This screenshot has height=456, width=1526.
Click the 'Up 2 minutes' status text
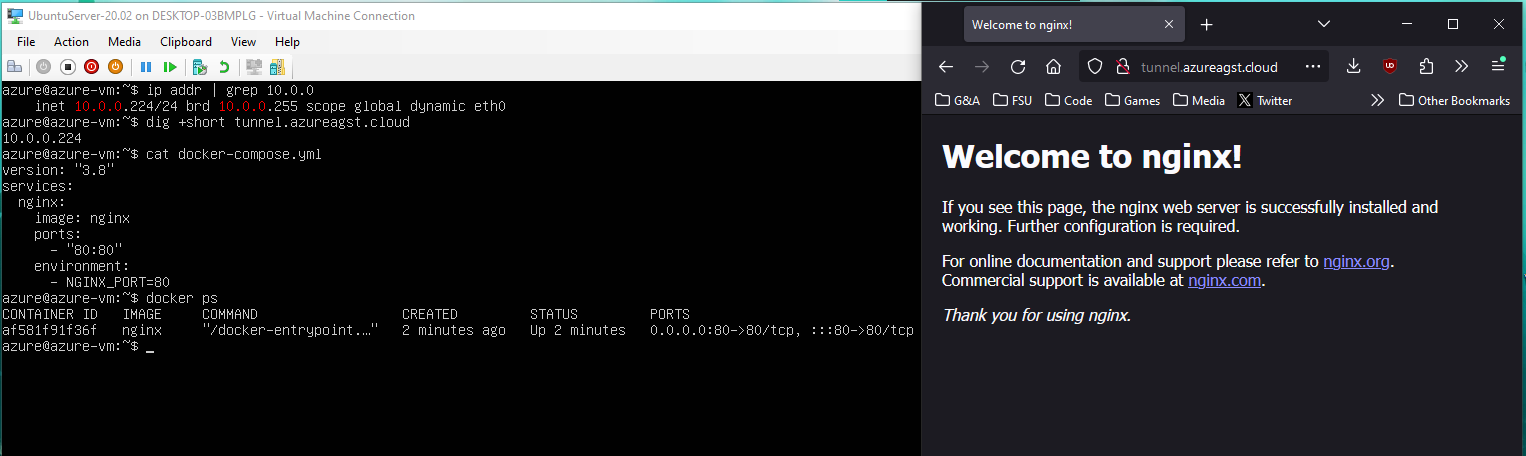pos(578,330)
